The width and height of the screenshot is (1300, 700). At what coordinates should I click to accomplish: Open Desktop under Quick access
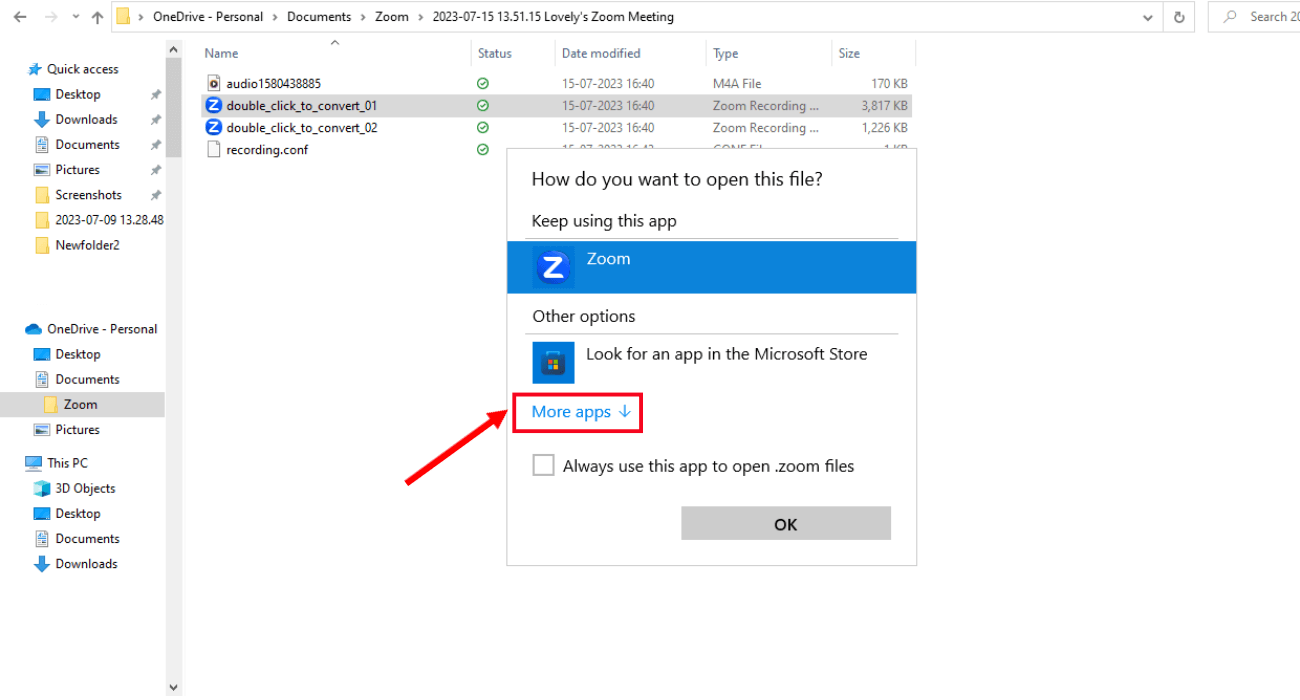pos(78,94)
